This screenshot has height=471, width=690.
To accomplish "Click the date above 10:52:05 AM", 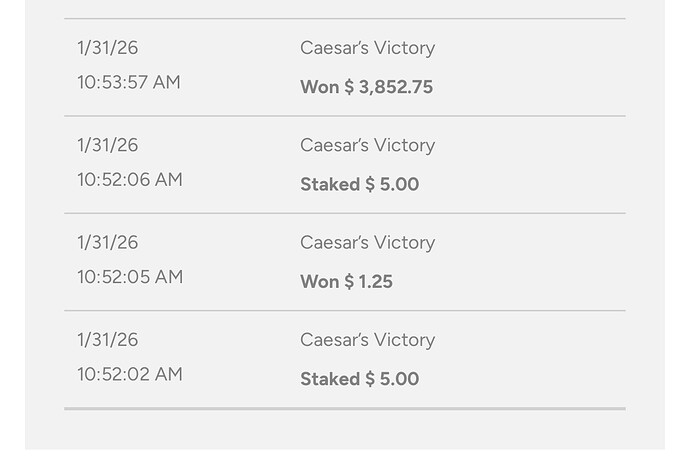I will pyautogui.click(x=107, y=242).
